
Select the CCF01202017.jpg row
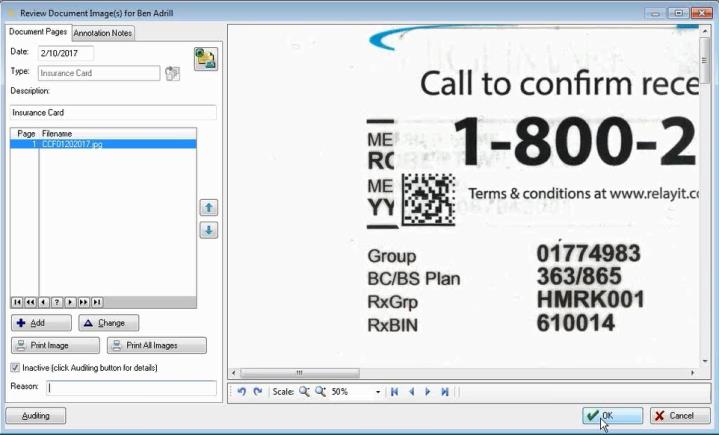point(103,144)
